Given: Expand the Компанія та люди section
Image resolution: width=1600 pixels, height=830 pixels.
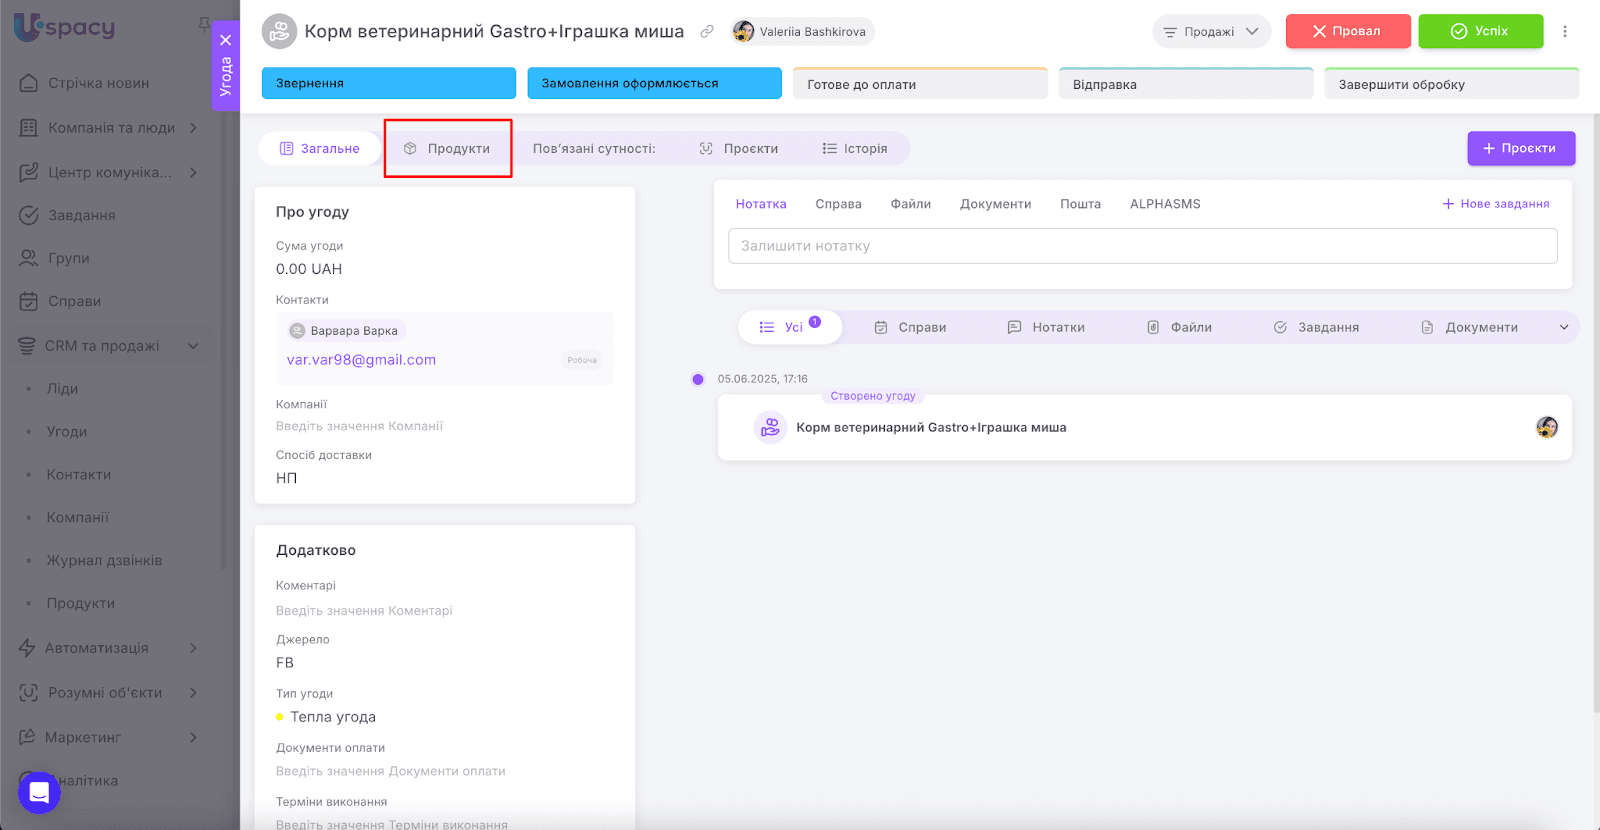Looking at the screenshot, I should click(193, 128).
